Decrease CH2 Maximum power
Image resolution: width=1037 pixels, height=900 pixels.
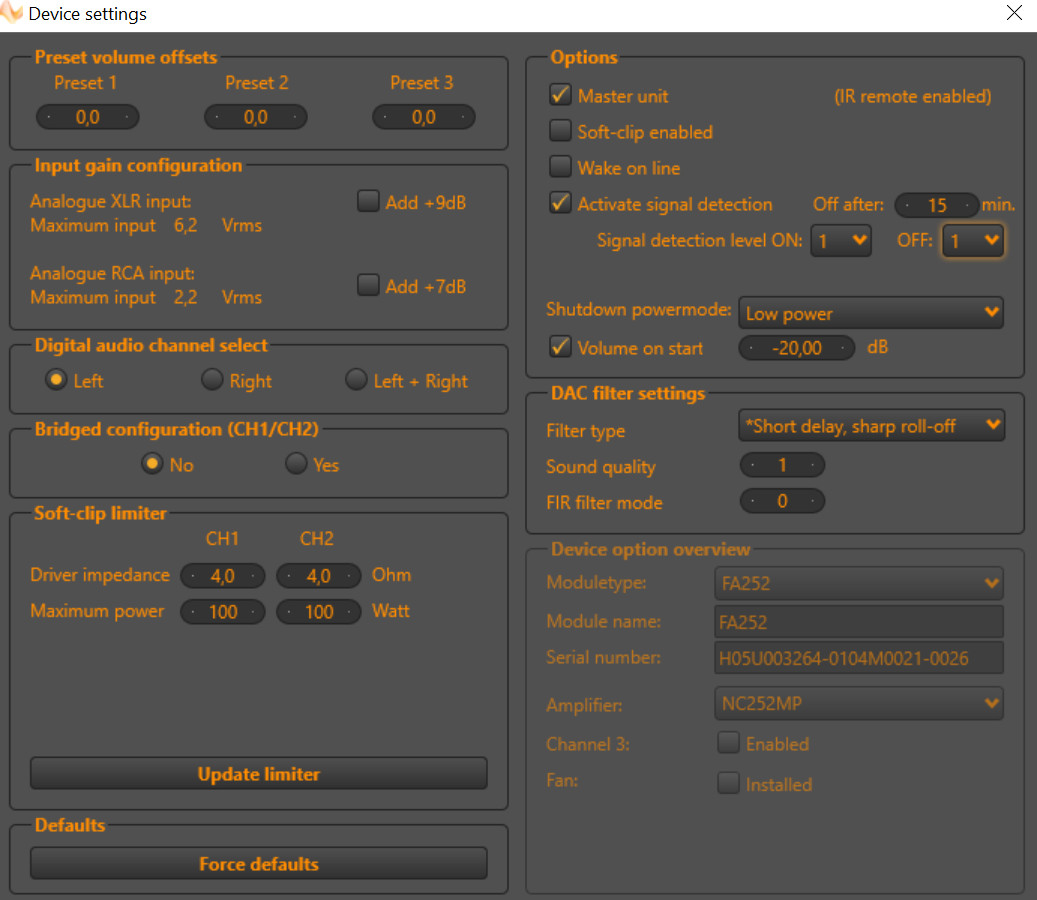pyautogui.click(x=289, y=612)
